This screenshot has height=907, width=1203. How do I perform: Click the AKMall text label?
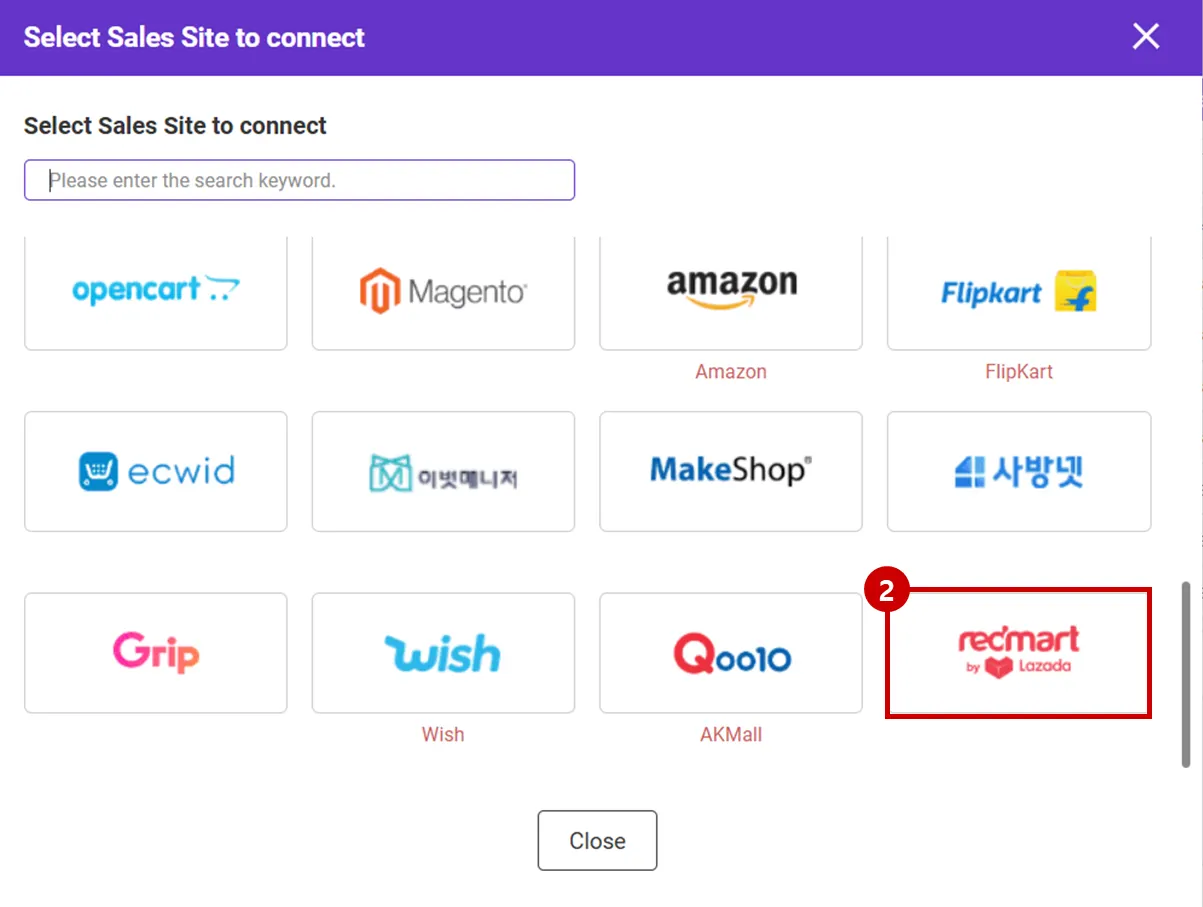[x=731, y=735]
